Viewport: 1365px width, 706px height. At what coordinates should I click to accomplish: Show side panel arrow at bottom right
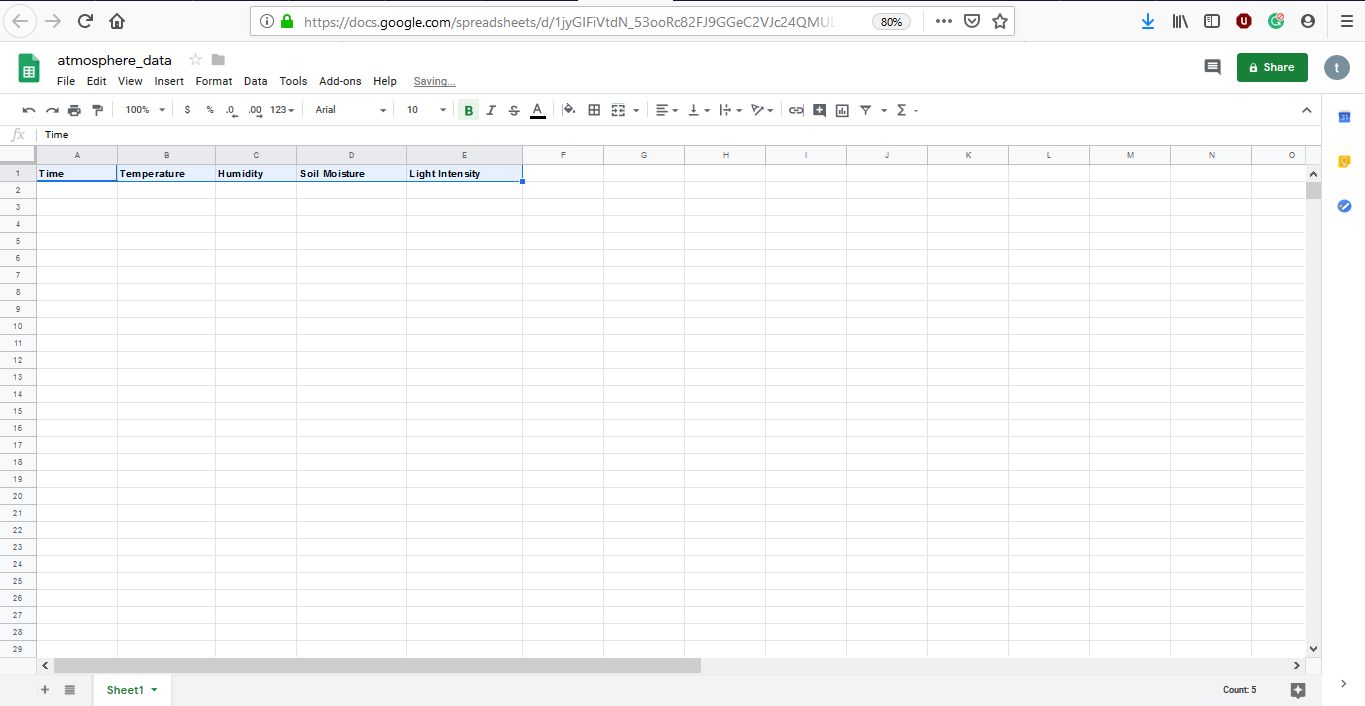point(1343,684)
